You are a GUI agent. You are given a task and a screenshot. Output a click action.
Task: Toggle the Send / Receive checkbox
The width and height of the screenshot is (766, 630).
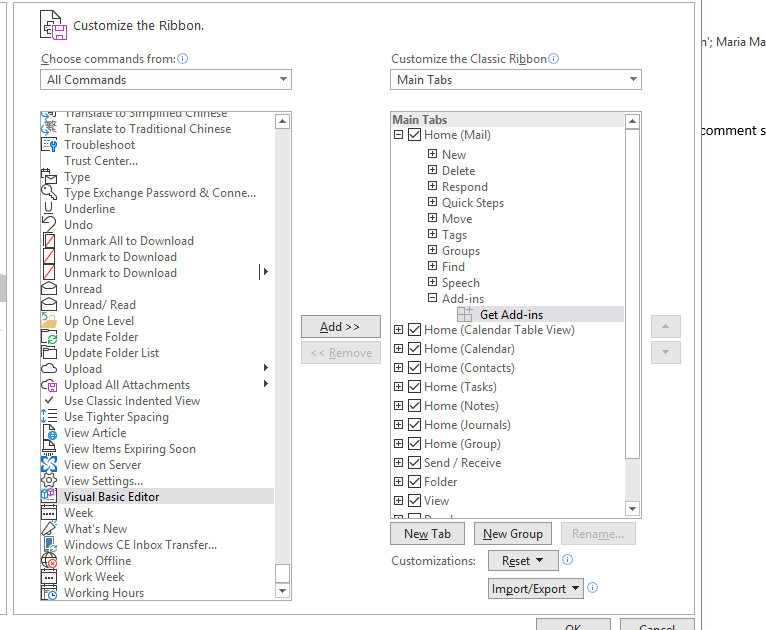click(x=414, y=462)
